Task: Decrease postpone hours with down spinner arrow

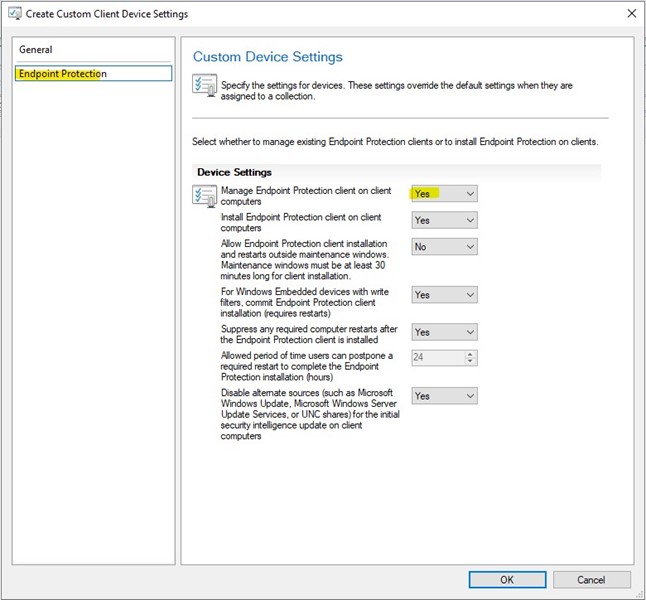Action: (470, 361)
